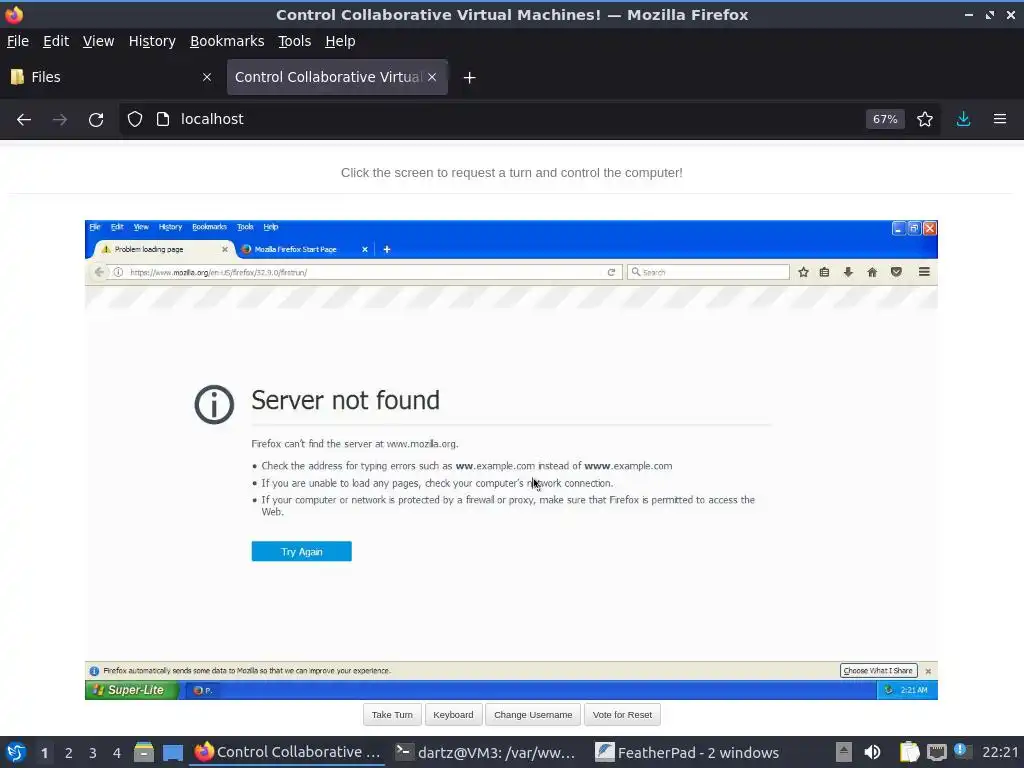Switch to the Files tab
The width and height of the screenshot is (1024, 768).
click(111, 77)
